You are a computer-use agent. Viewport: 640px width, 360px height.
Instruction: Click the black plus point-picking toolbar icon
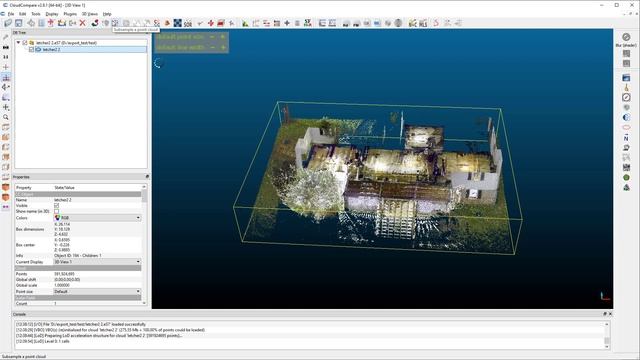coord(287,23)
